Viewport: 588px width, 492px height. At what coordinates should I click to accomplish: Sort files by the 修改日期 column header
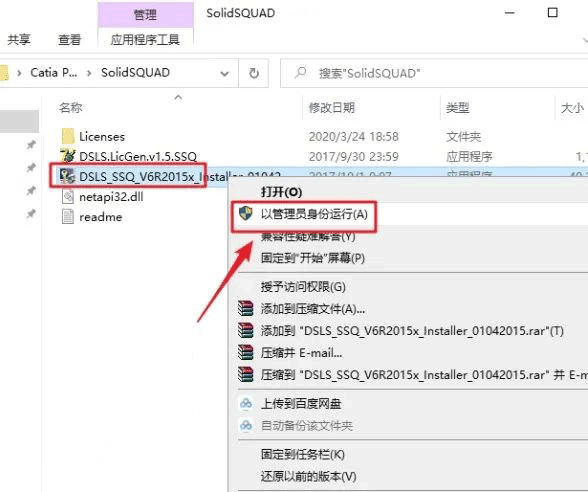tap(332, 108)
